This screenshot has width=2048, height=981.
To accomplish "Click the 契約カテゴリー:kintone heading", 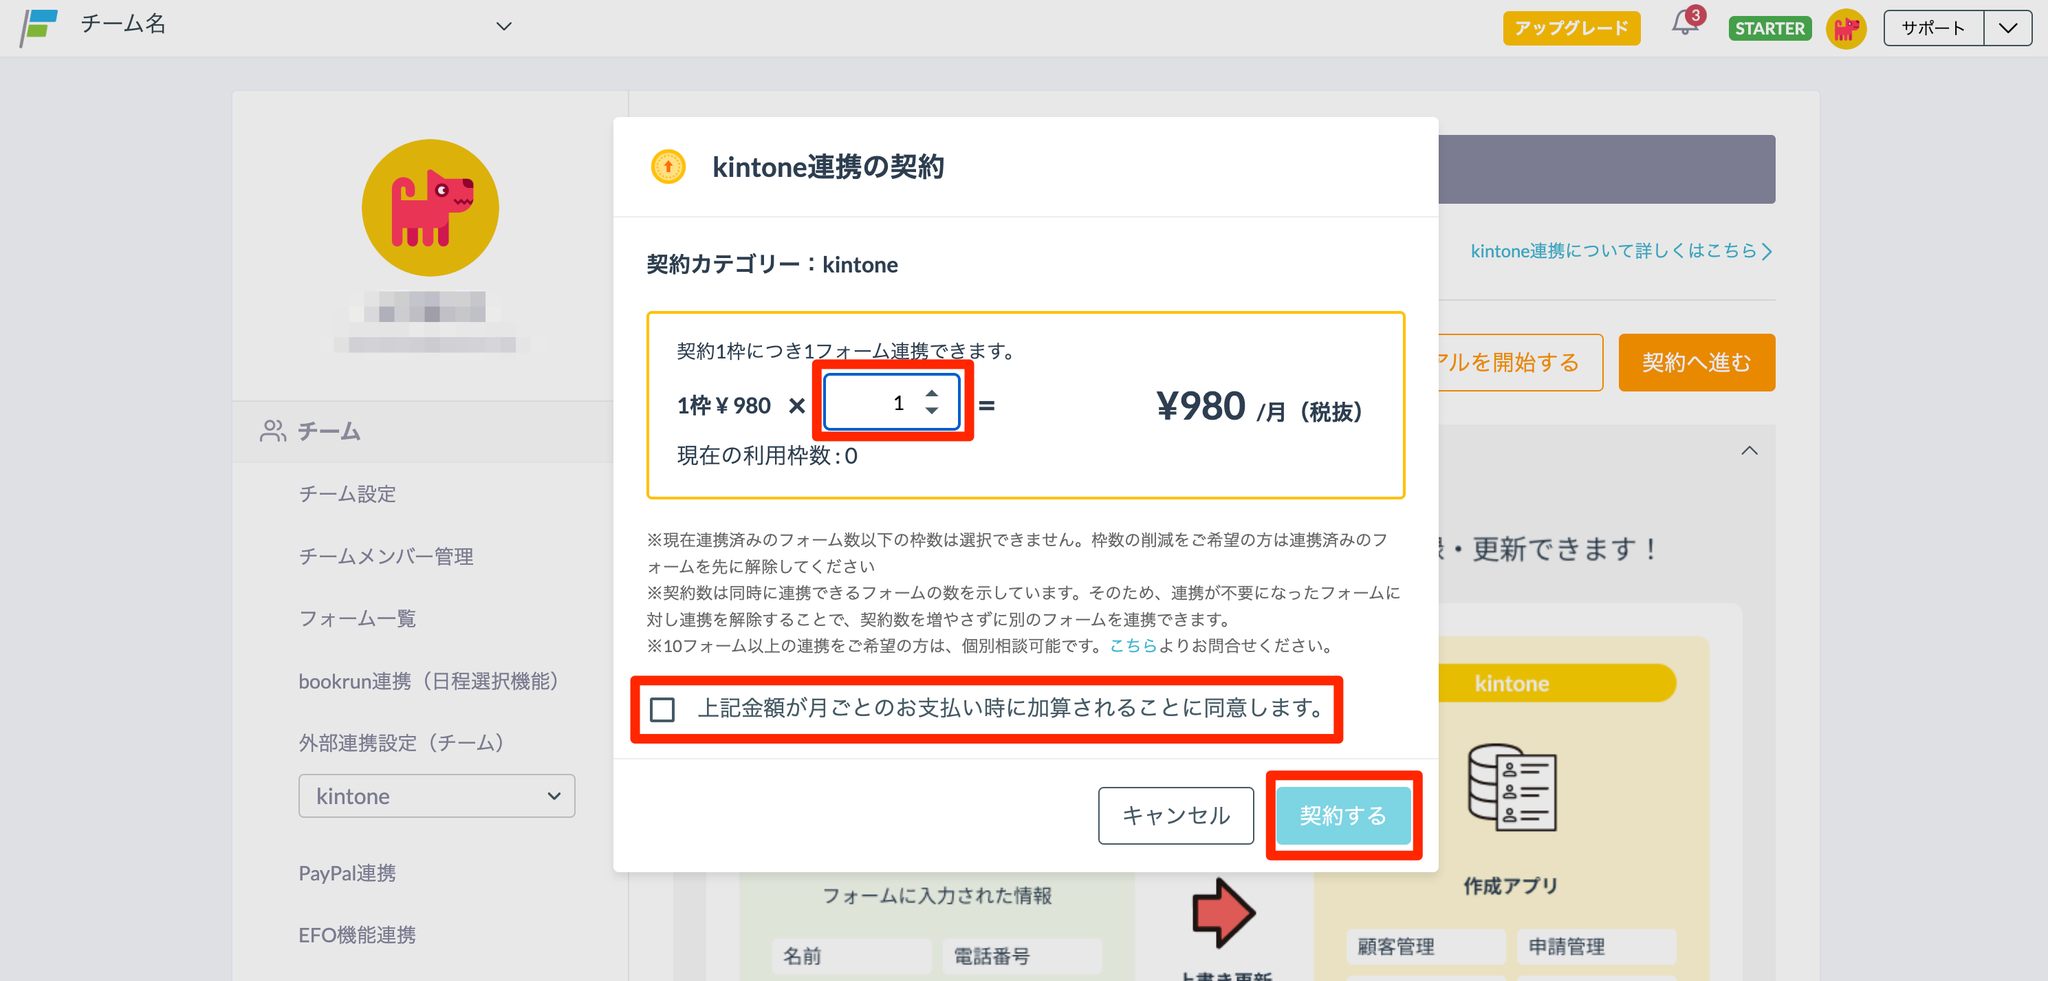I will click(772, 265).
